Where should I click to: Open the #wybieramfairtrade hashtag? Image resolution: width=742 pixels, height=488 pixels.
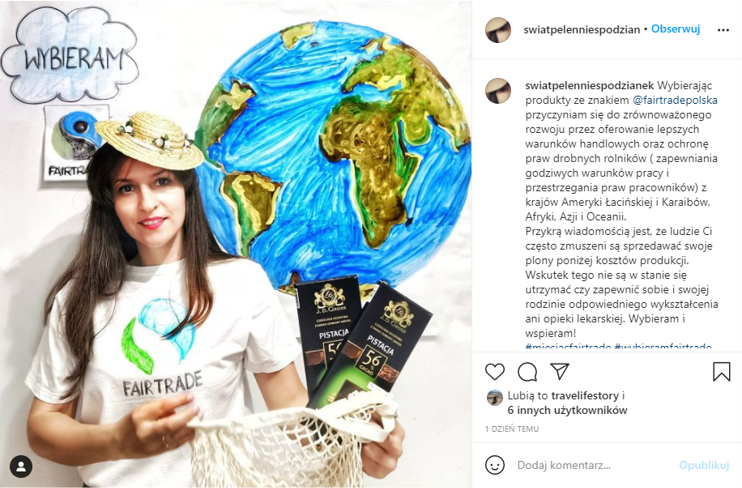(x=662, y=346)
